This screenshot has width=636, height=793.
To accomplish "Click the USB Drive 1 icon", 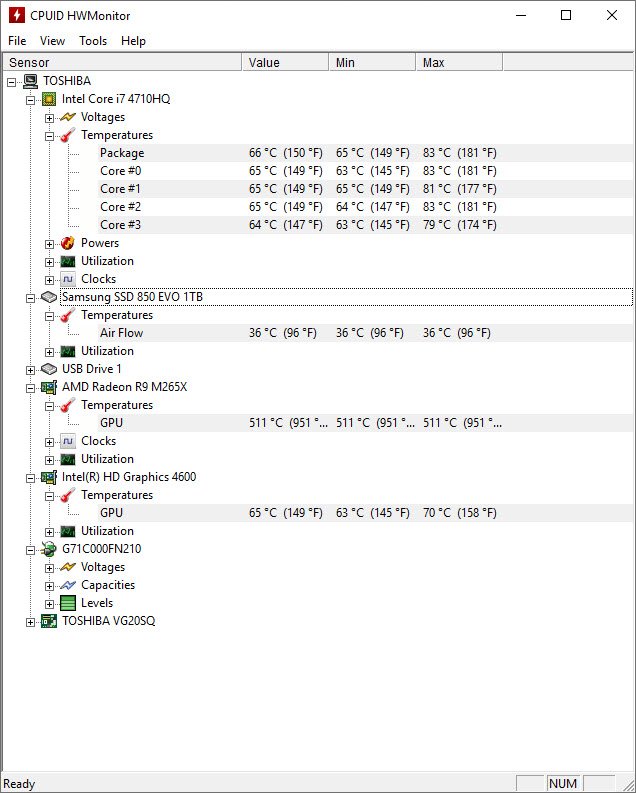I will tap(49, 369).
